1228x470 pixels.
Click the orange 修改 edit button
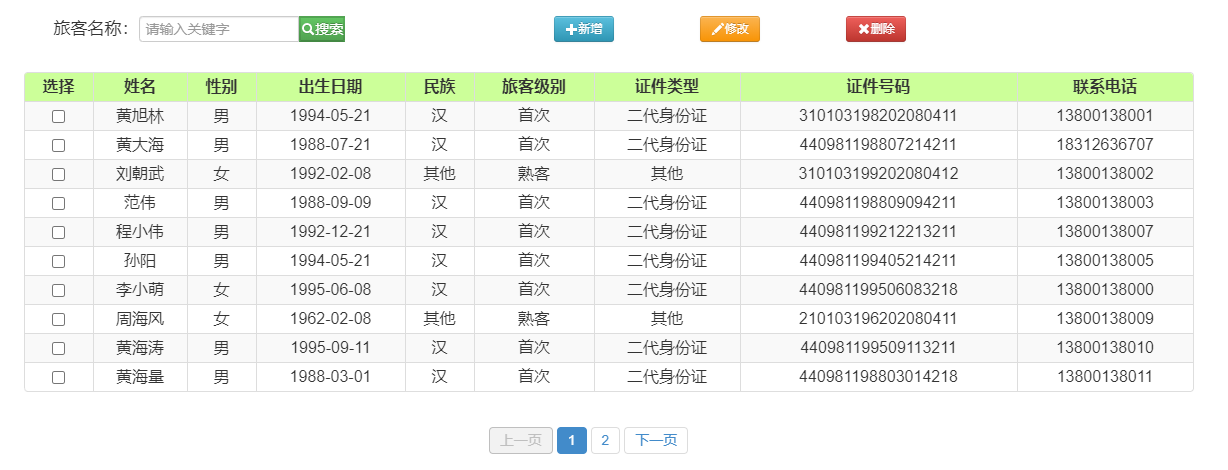pos(730,29)
